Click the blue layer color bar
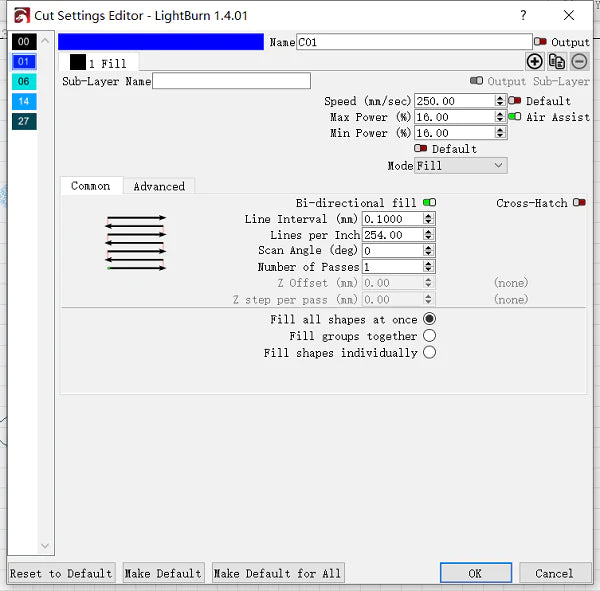Viewport: 600px width, 591px height. tap(162, 42)
